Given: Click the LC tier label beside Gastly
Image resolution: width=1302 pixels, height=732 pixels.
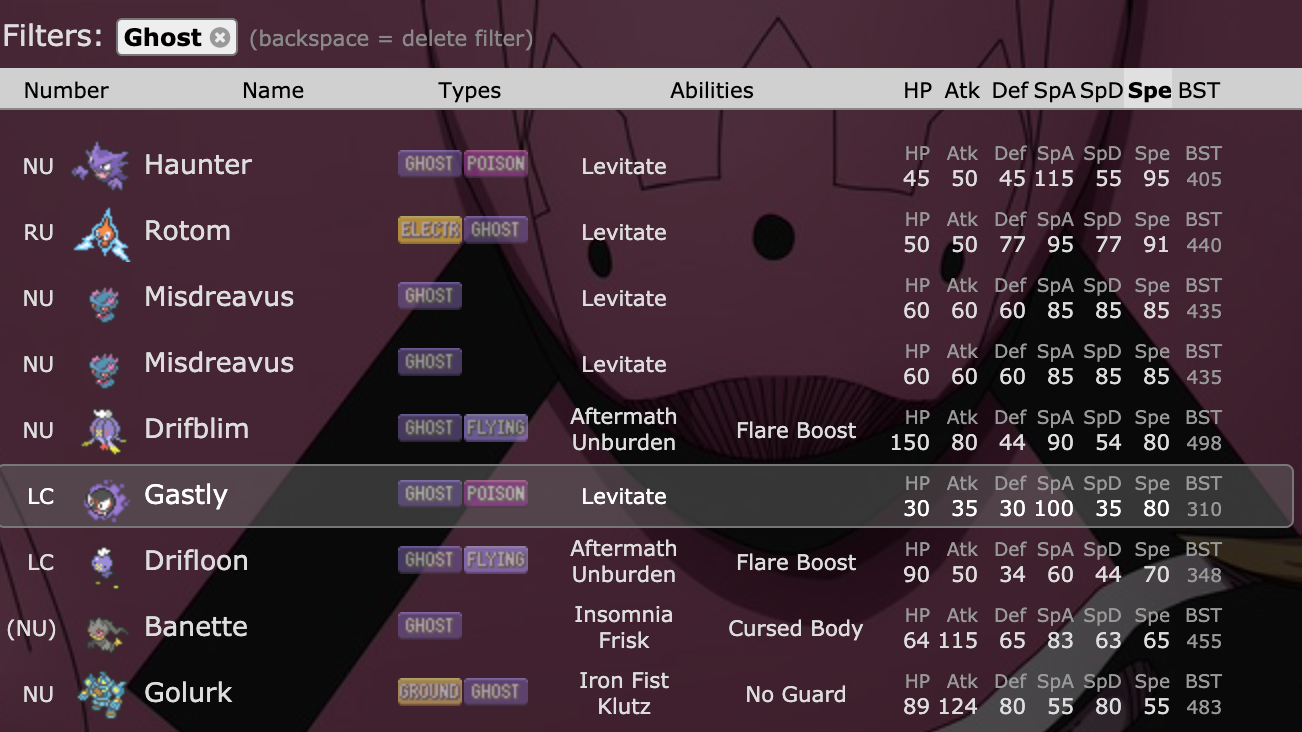Looking at the screenshot, I should 40,496.
